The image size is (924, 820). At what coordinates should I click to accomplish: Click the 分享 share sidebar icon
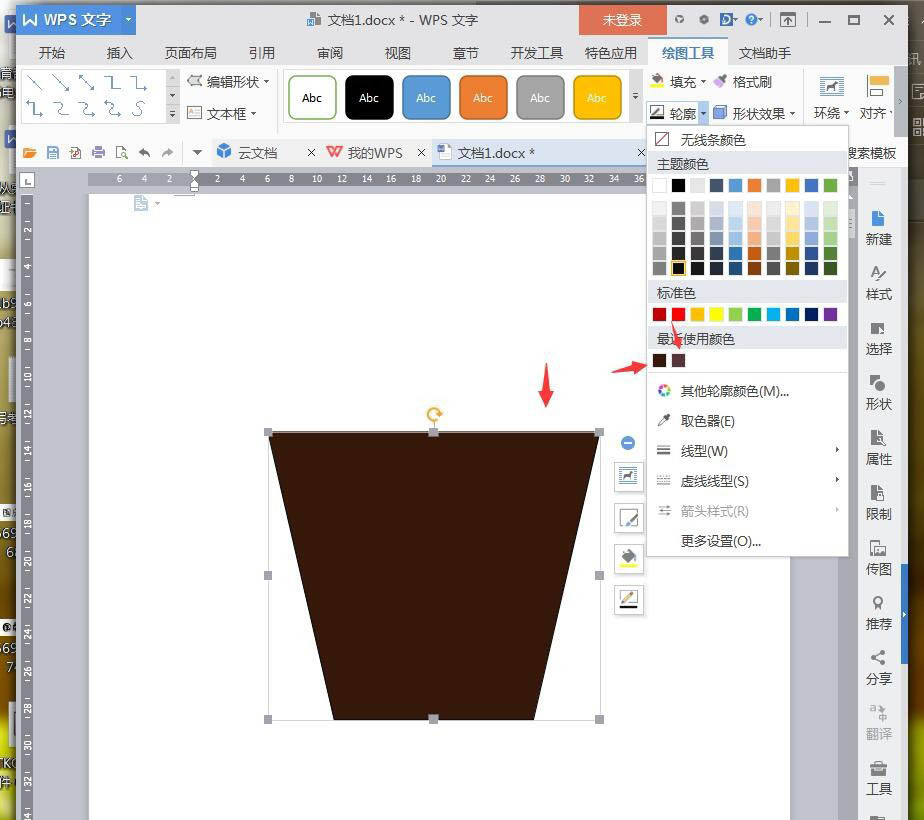(x=878, y=667)
